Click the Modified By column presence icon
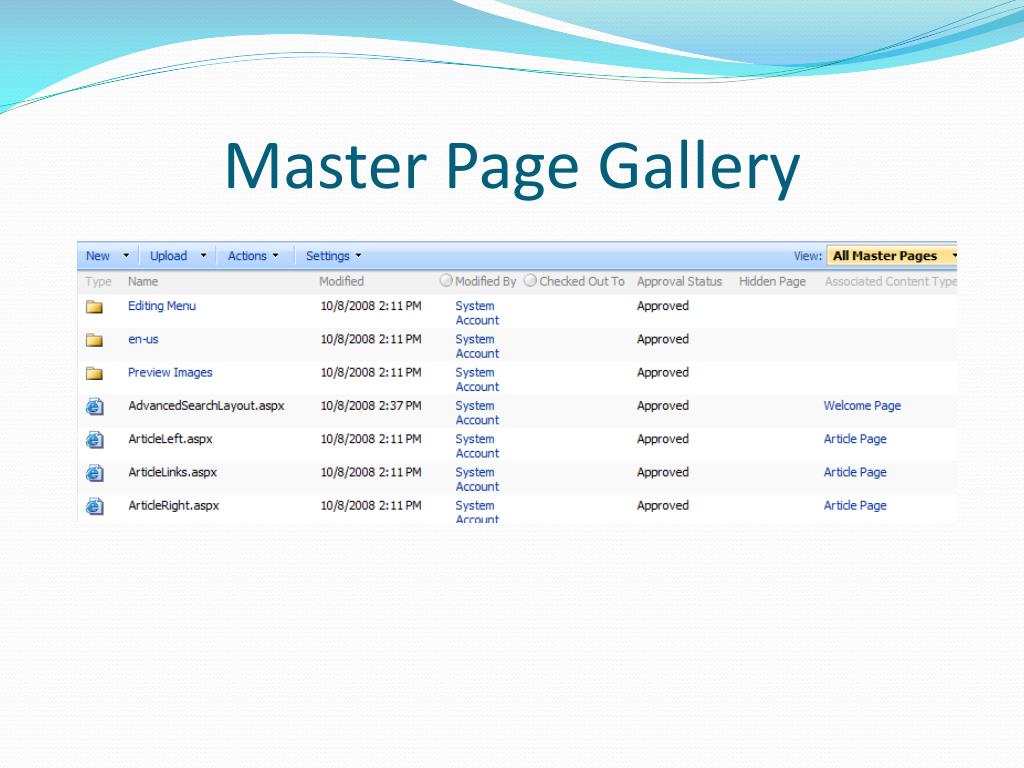The width and height of the screenshot is (1024, 768). [446, 281]
